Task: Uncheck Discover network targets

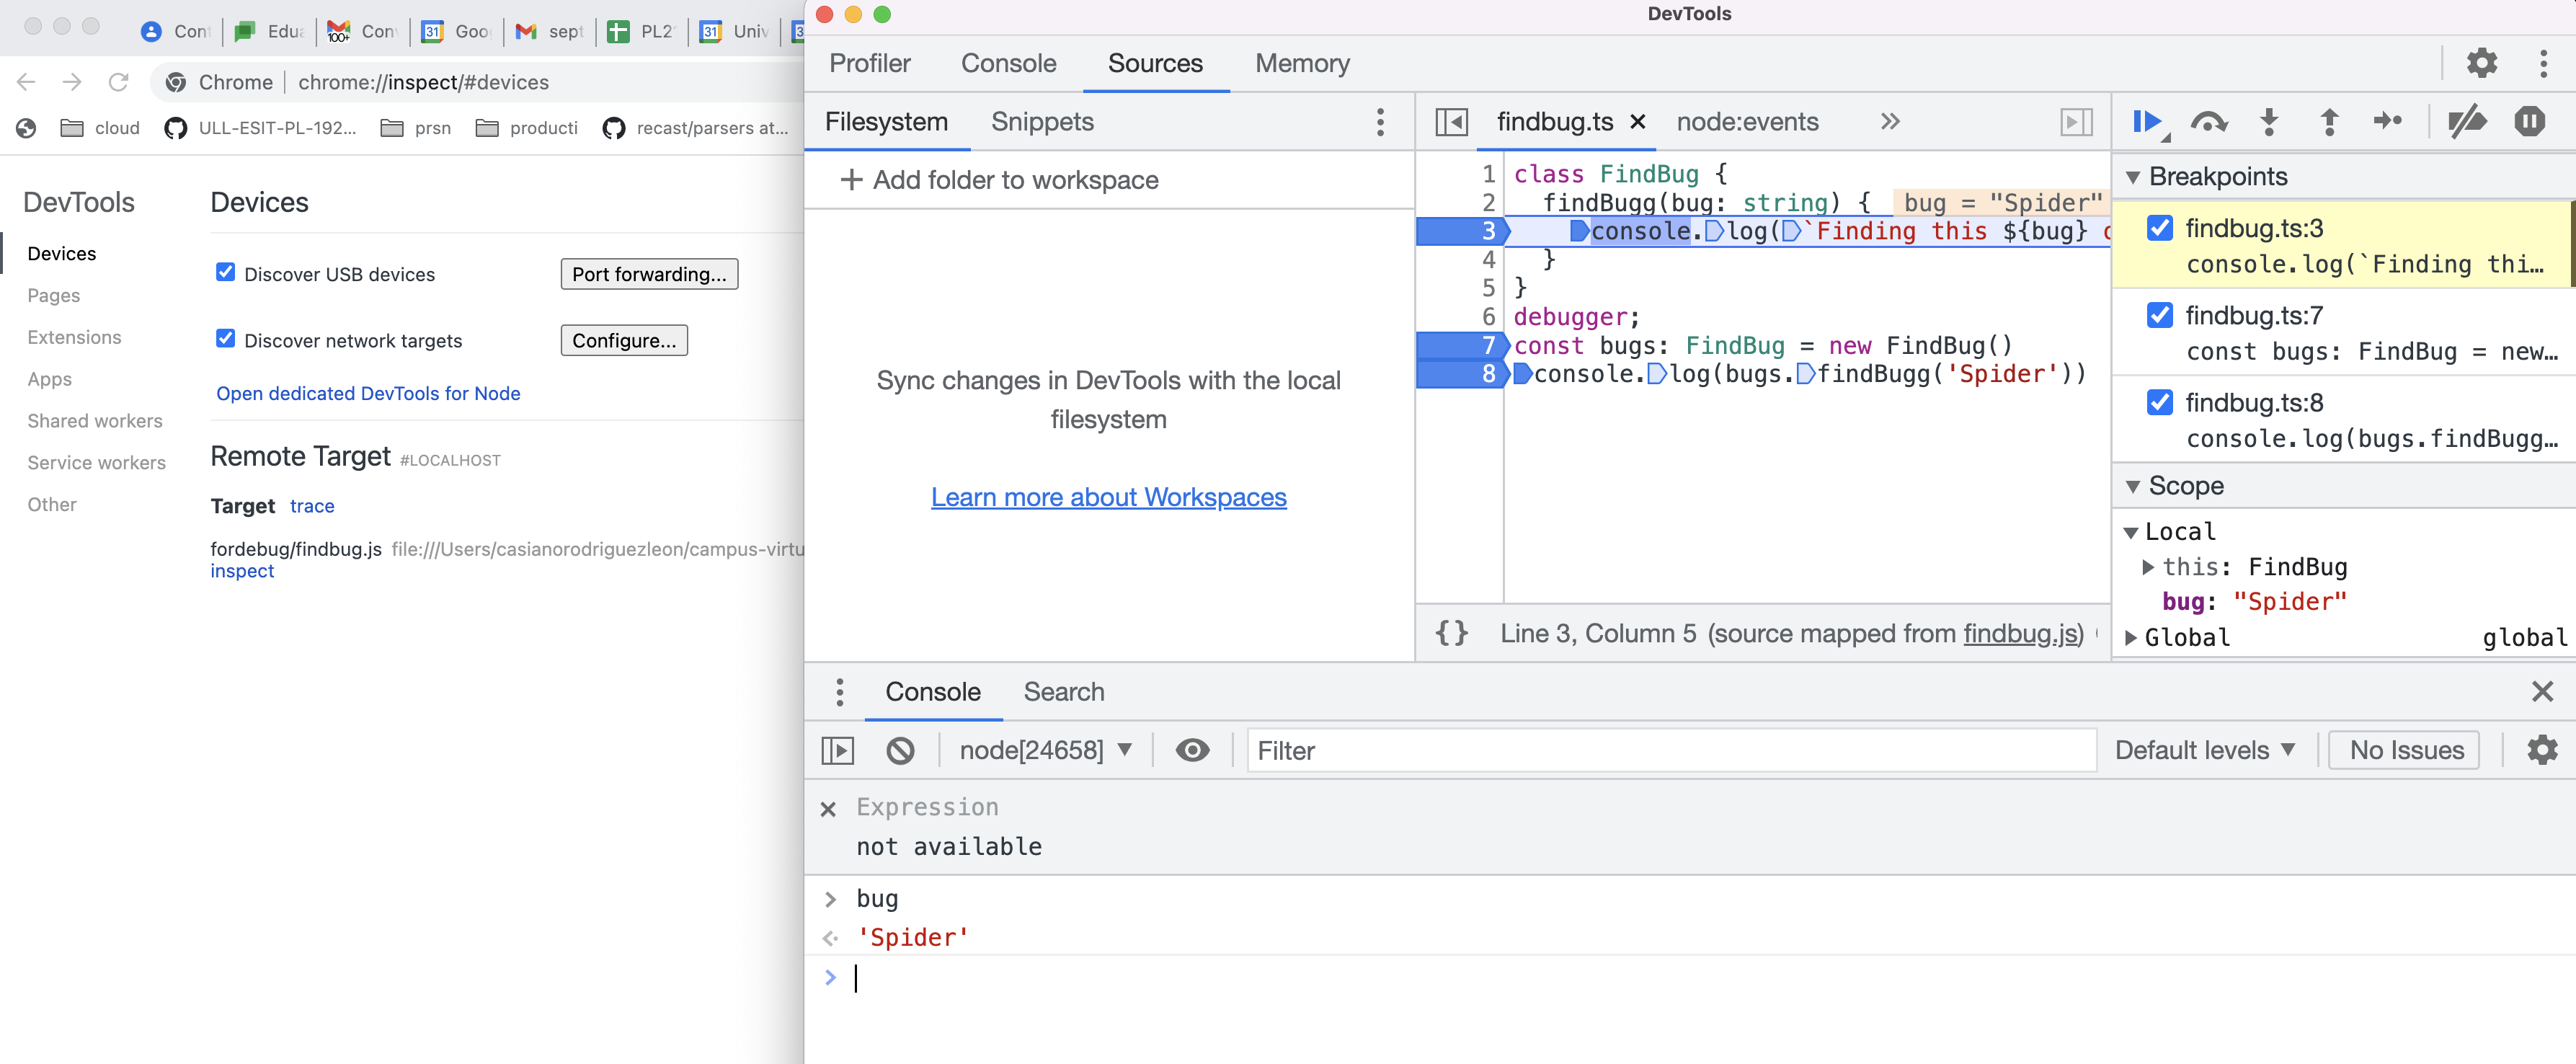Action: (x=225, y=339)
